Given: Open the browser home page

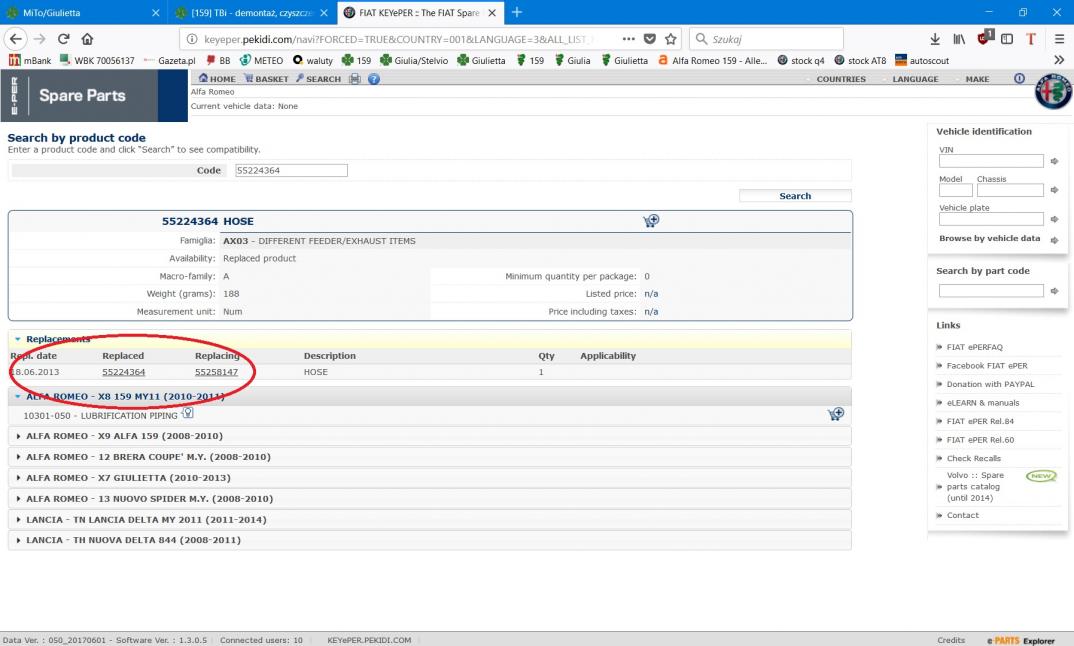Looking at the screenshot, I should point(87,39).
